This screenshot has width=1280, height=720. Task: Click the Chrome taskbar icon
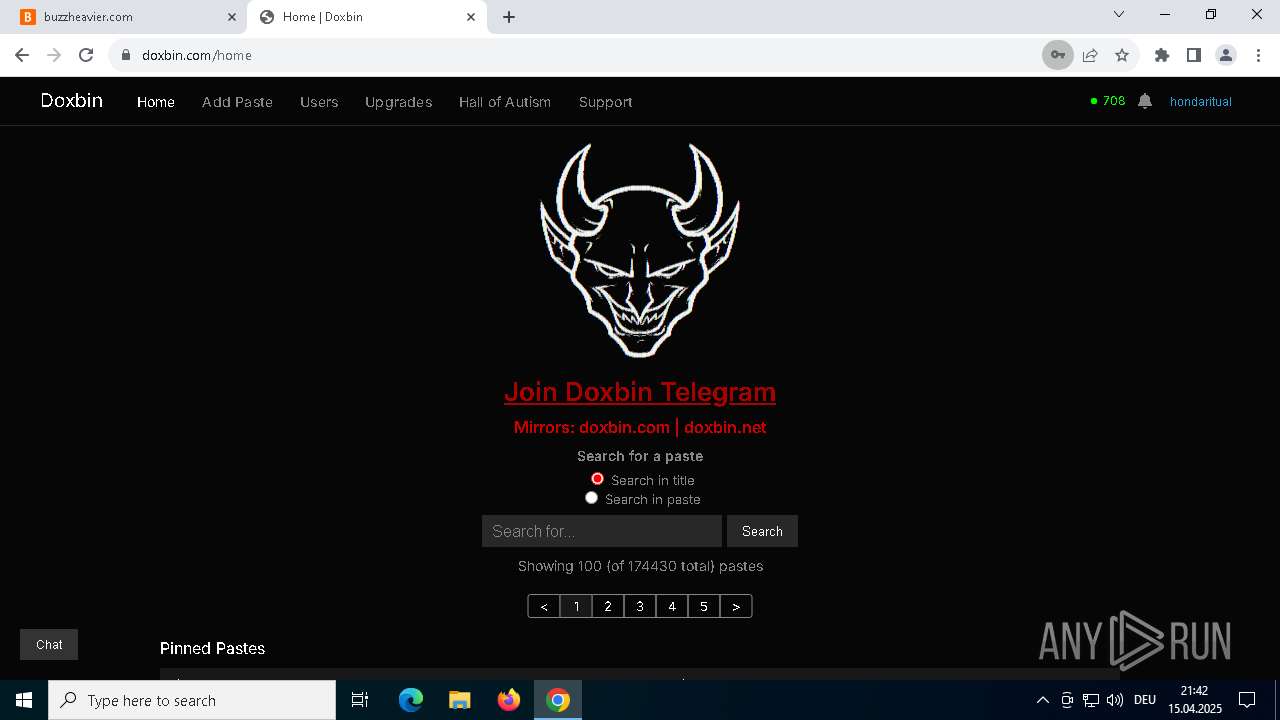[x=558, y=700]
